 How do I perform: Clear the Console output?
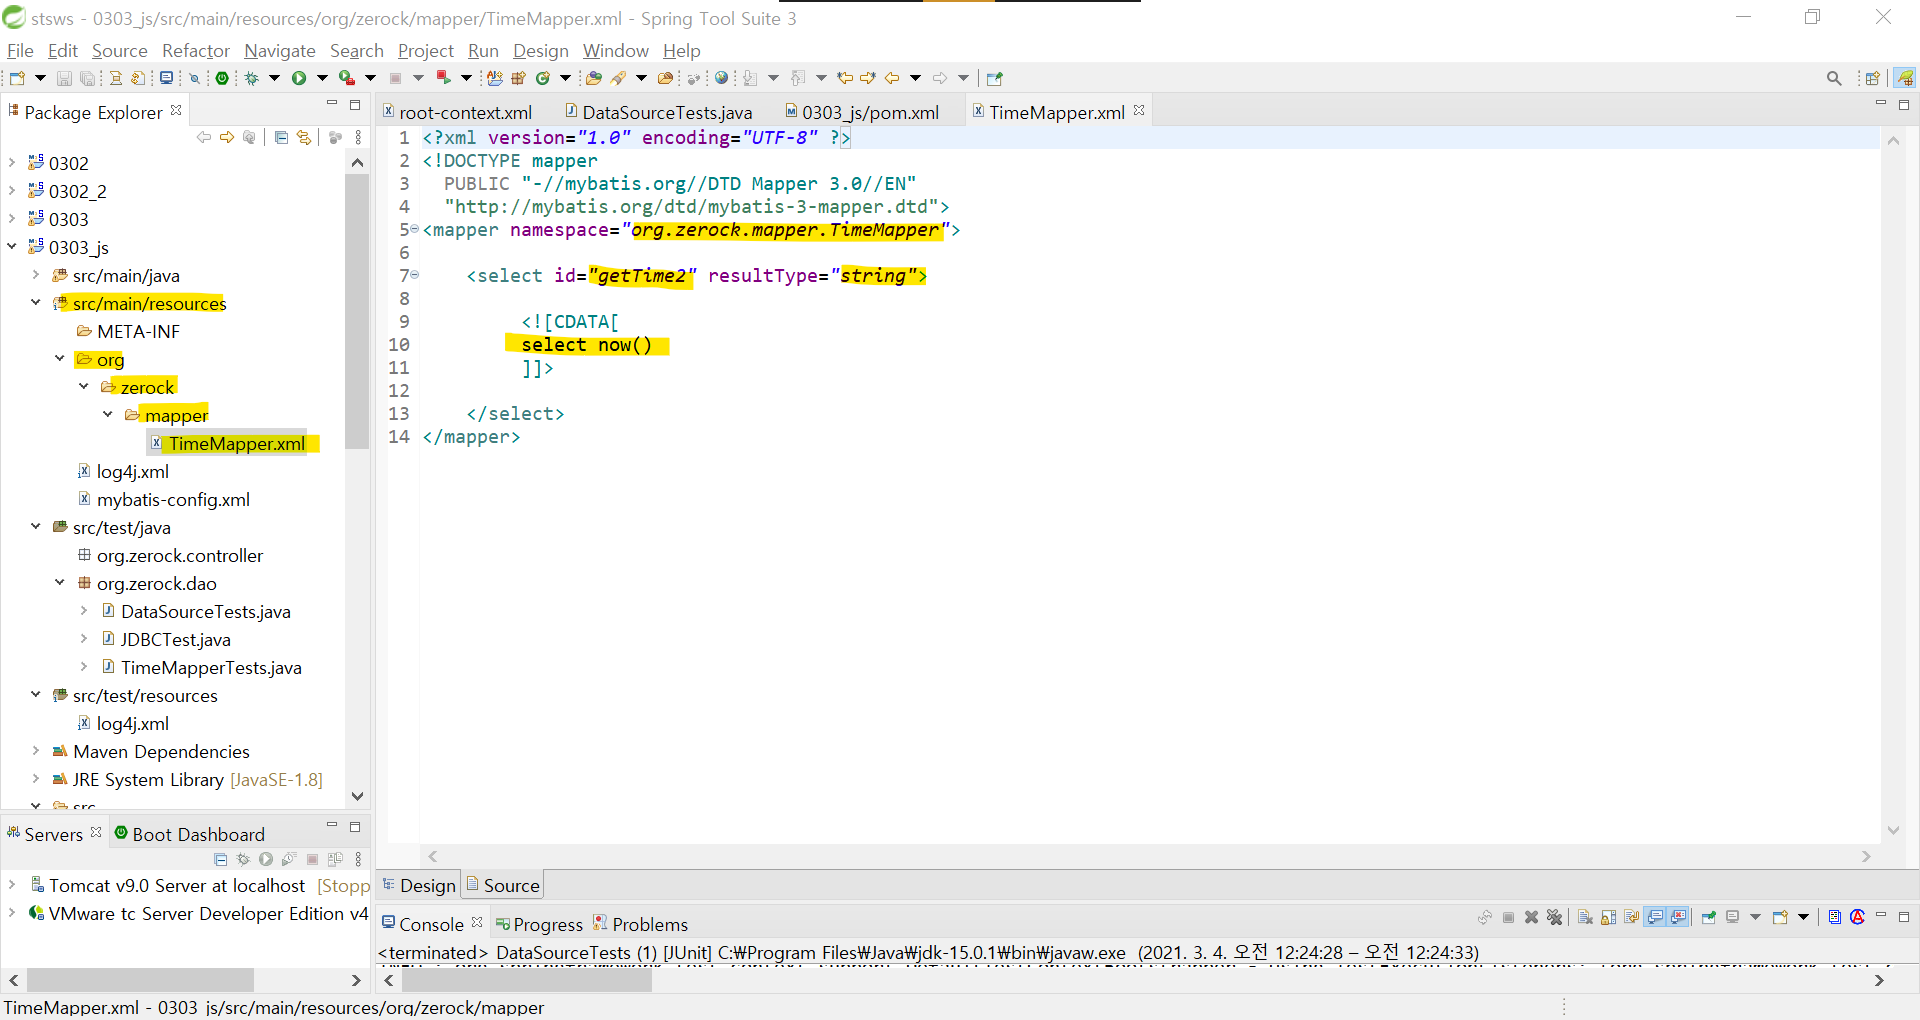[1585, 918]
